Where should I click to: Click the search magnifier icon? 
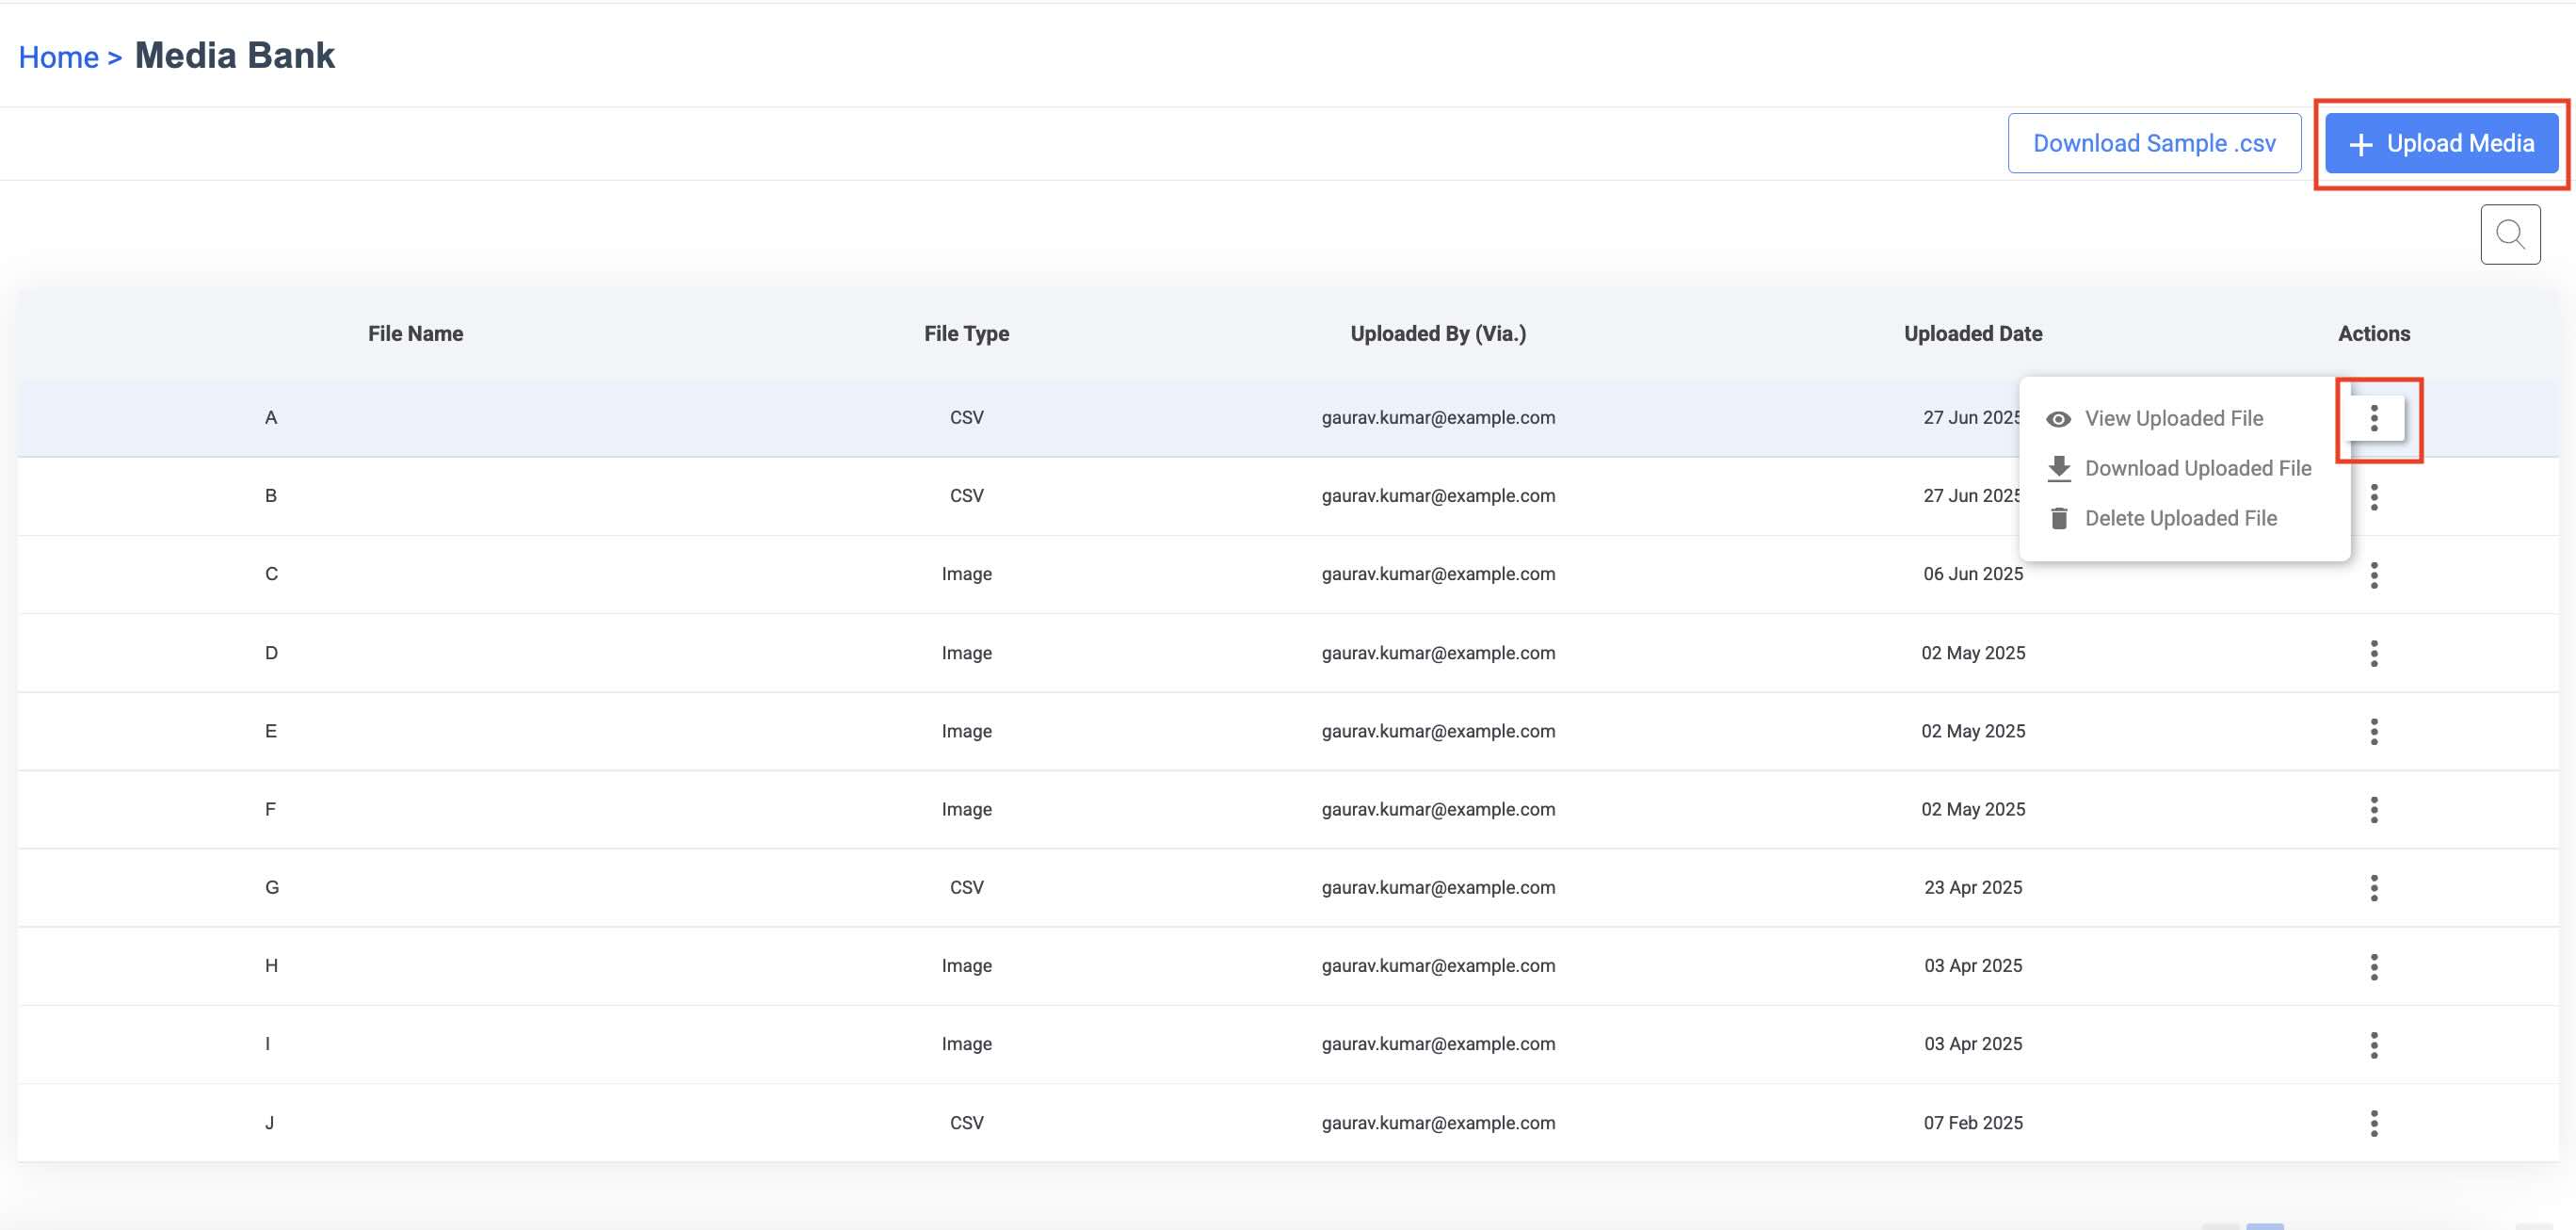click(2509, 234)
